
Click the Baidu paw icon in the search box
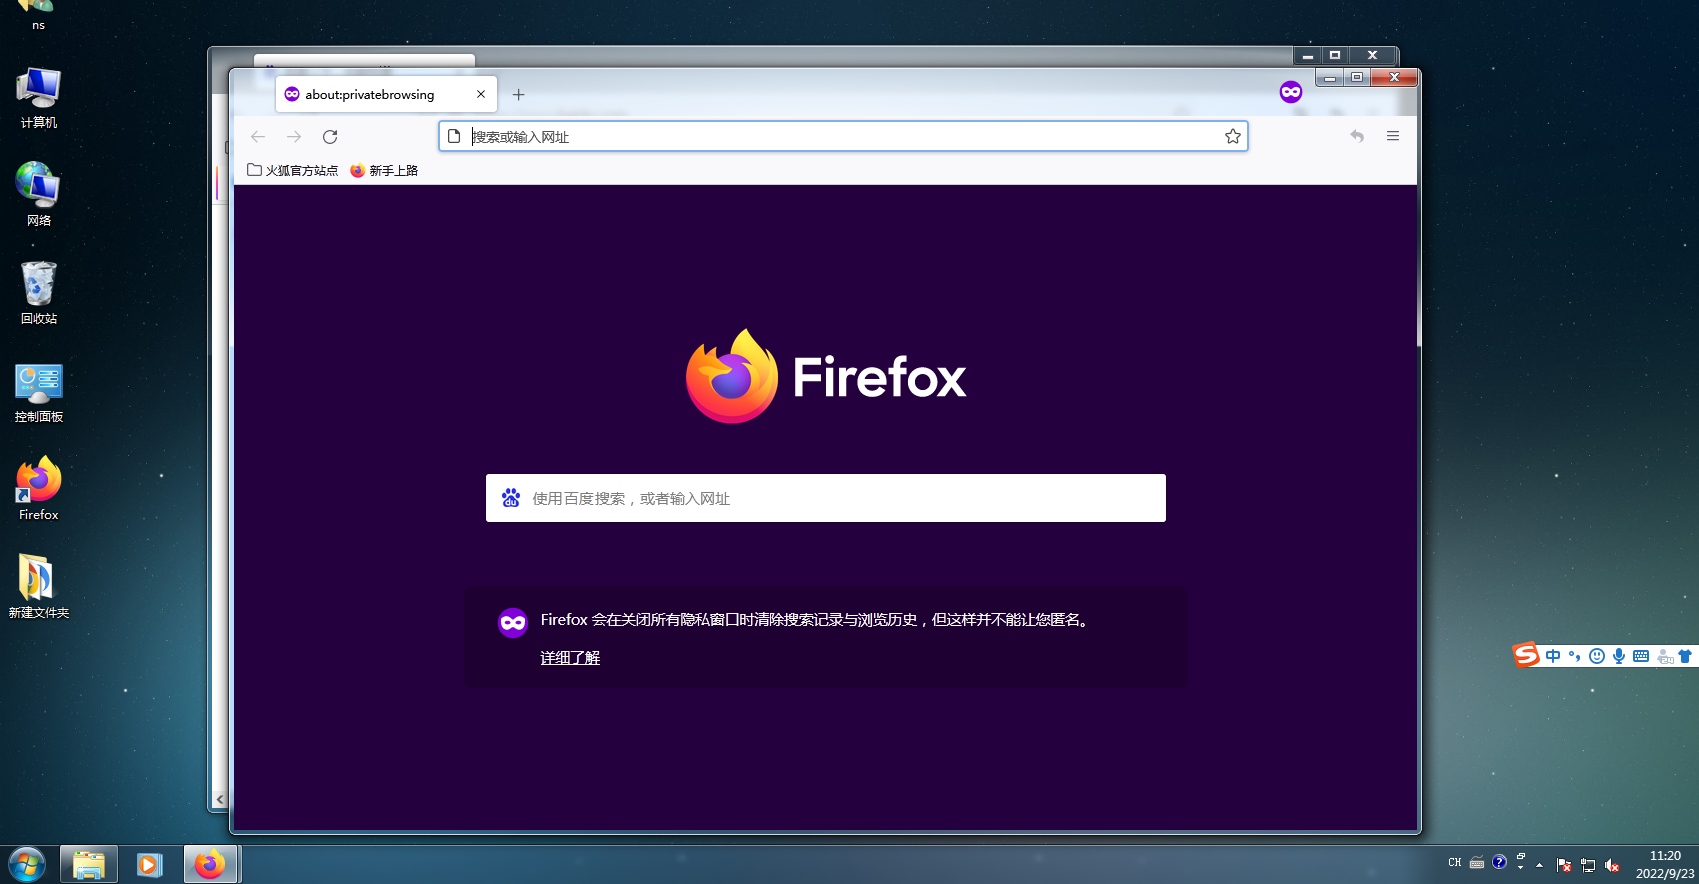511,498
